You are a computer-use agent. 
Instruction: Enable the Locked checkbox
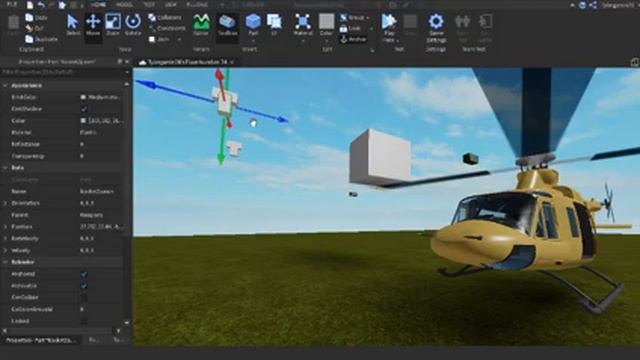click(x=84, y=321)
